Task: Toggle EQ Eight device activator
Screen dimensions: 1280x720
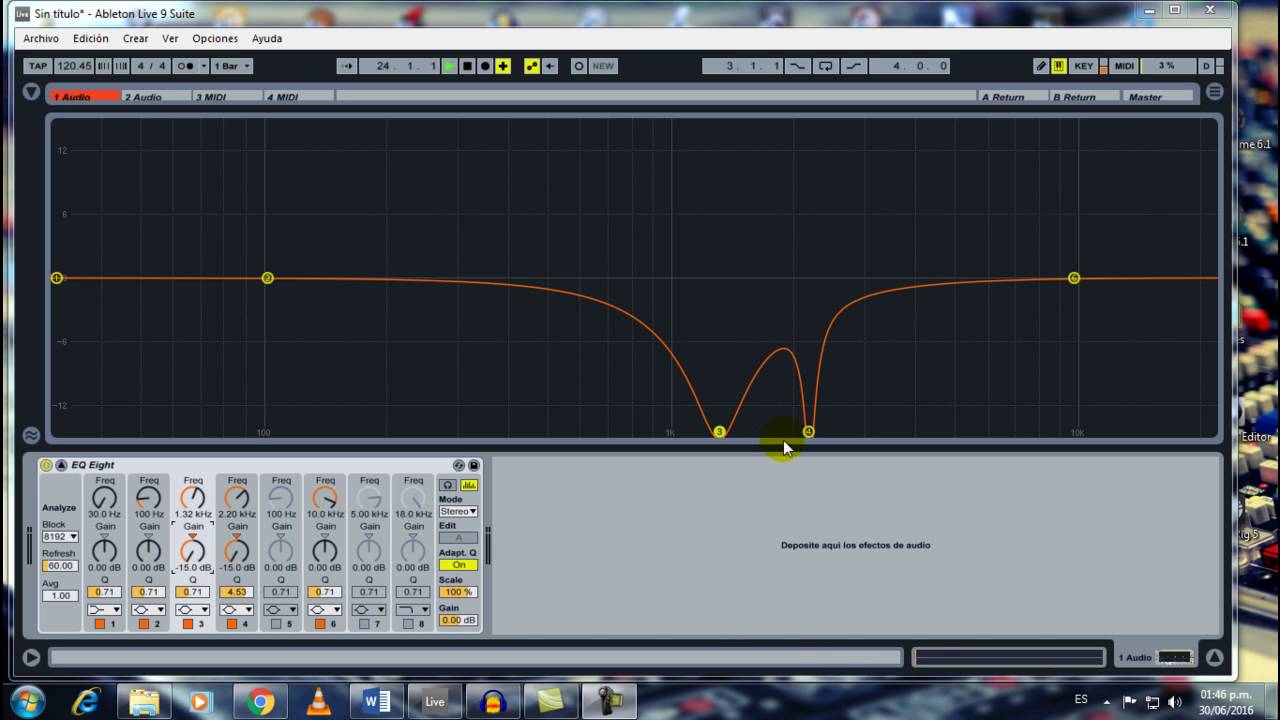Action: coord(46,465)
